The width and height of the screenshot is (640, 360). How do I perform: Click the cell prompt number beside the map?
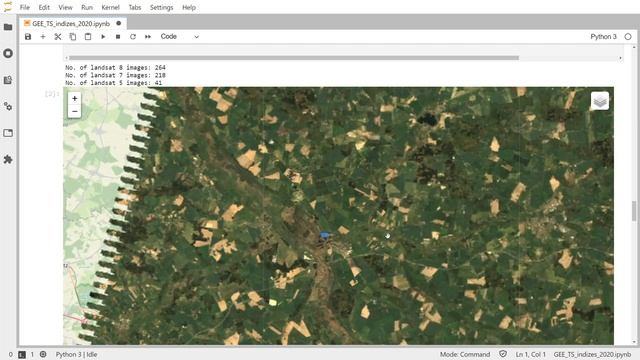tap(52, 94)
